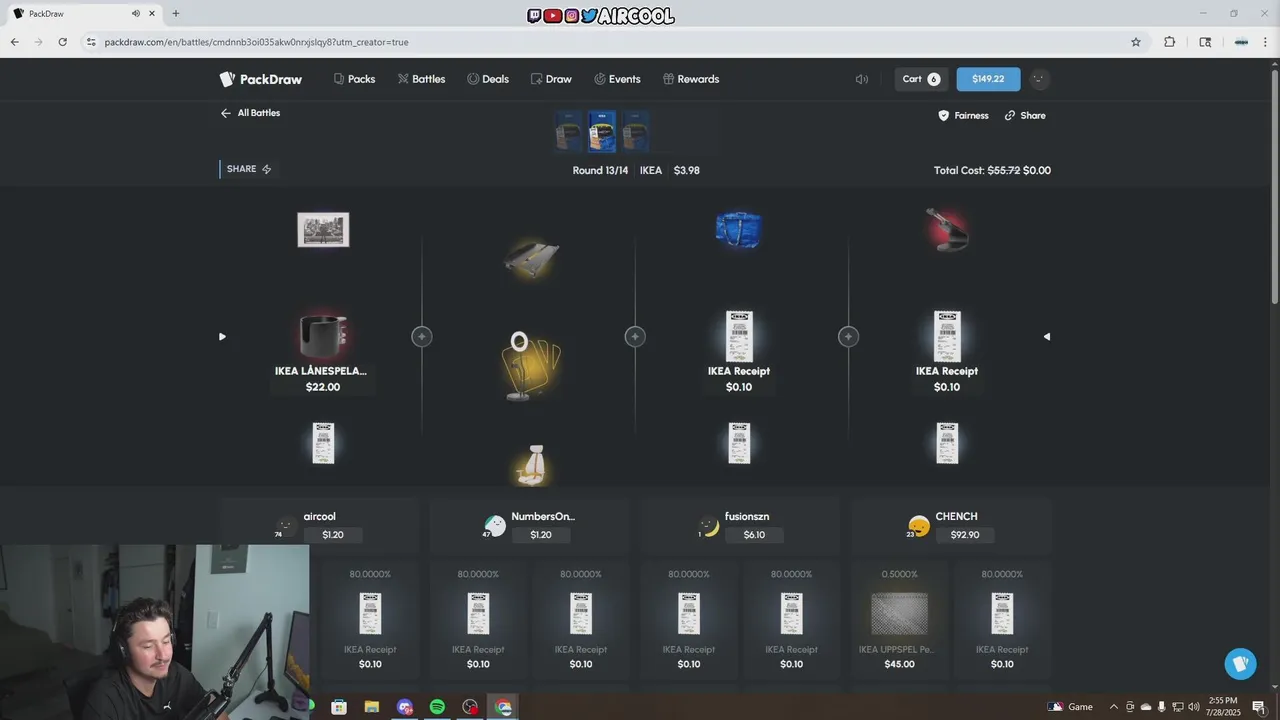
Task: Click the 0.5000% odds label
Action: pyautogui.click(x=899, y=575)
